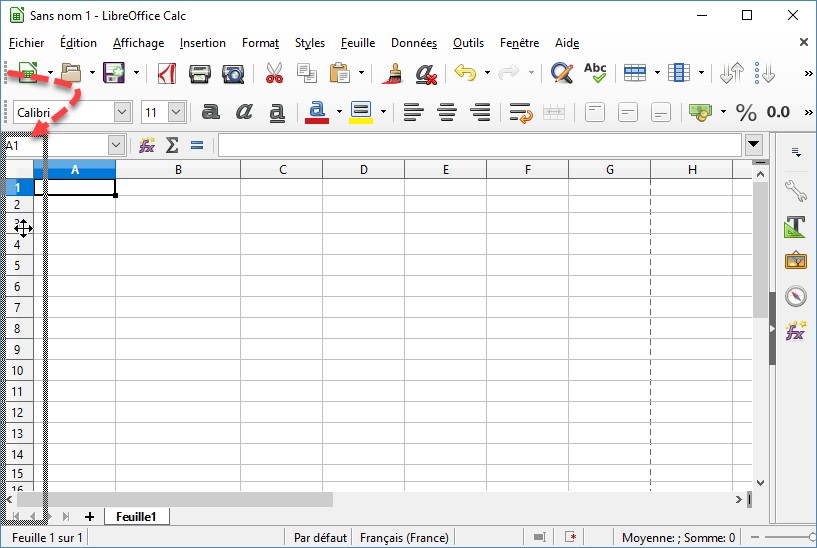The height and width of the screenshot is (548, 817).
Task: Click the Sum (Σ) icon
Action: pos(171,145)
